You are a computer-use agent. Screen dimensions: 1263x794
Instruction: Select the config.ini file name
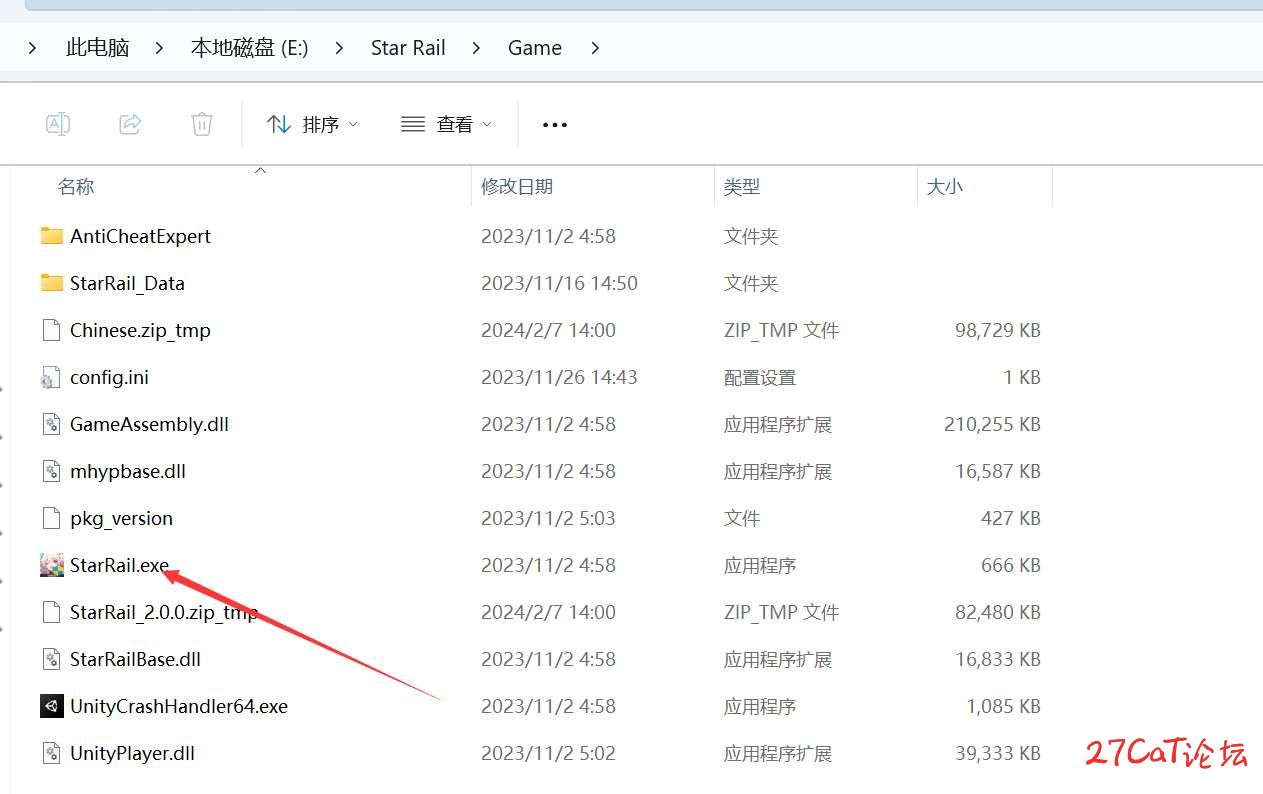tap(109, 377)
